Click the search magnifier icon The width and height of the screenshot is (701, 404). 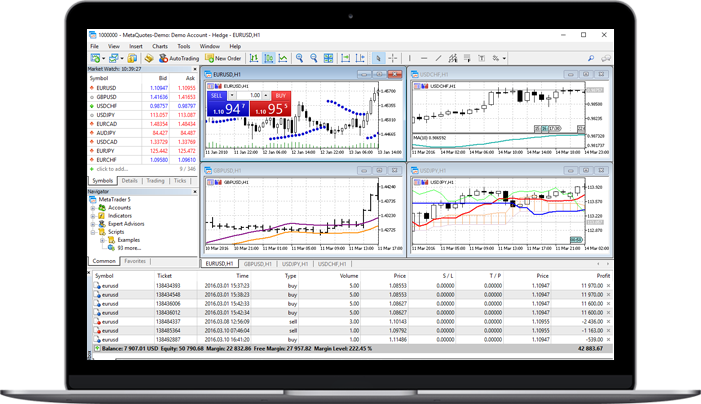[x=591, y=58]
